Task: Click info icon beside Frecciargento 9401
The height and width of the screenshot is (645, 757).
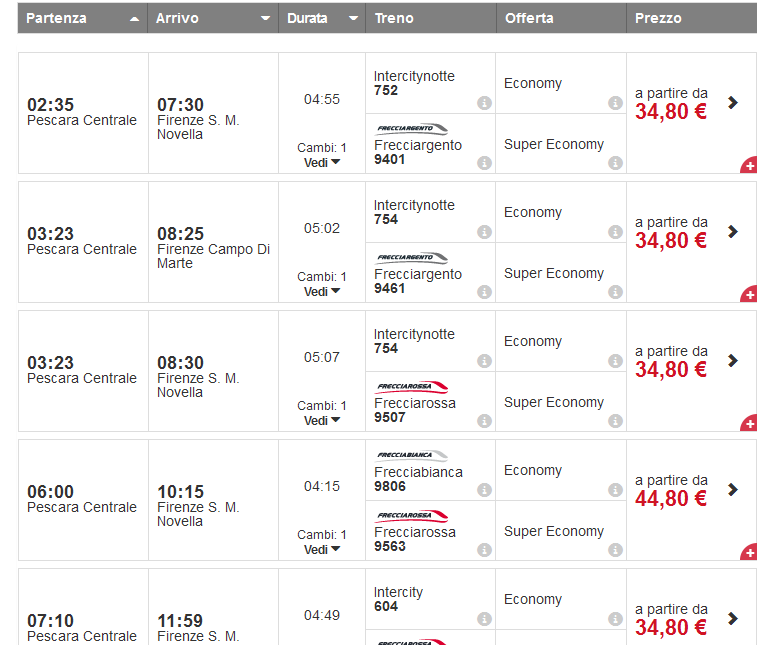Action: point(484,163)
